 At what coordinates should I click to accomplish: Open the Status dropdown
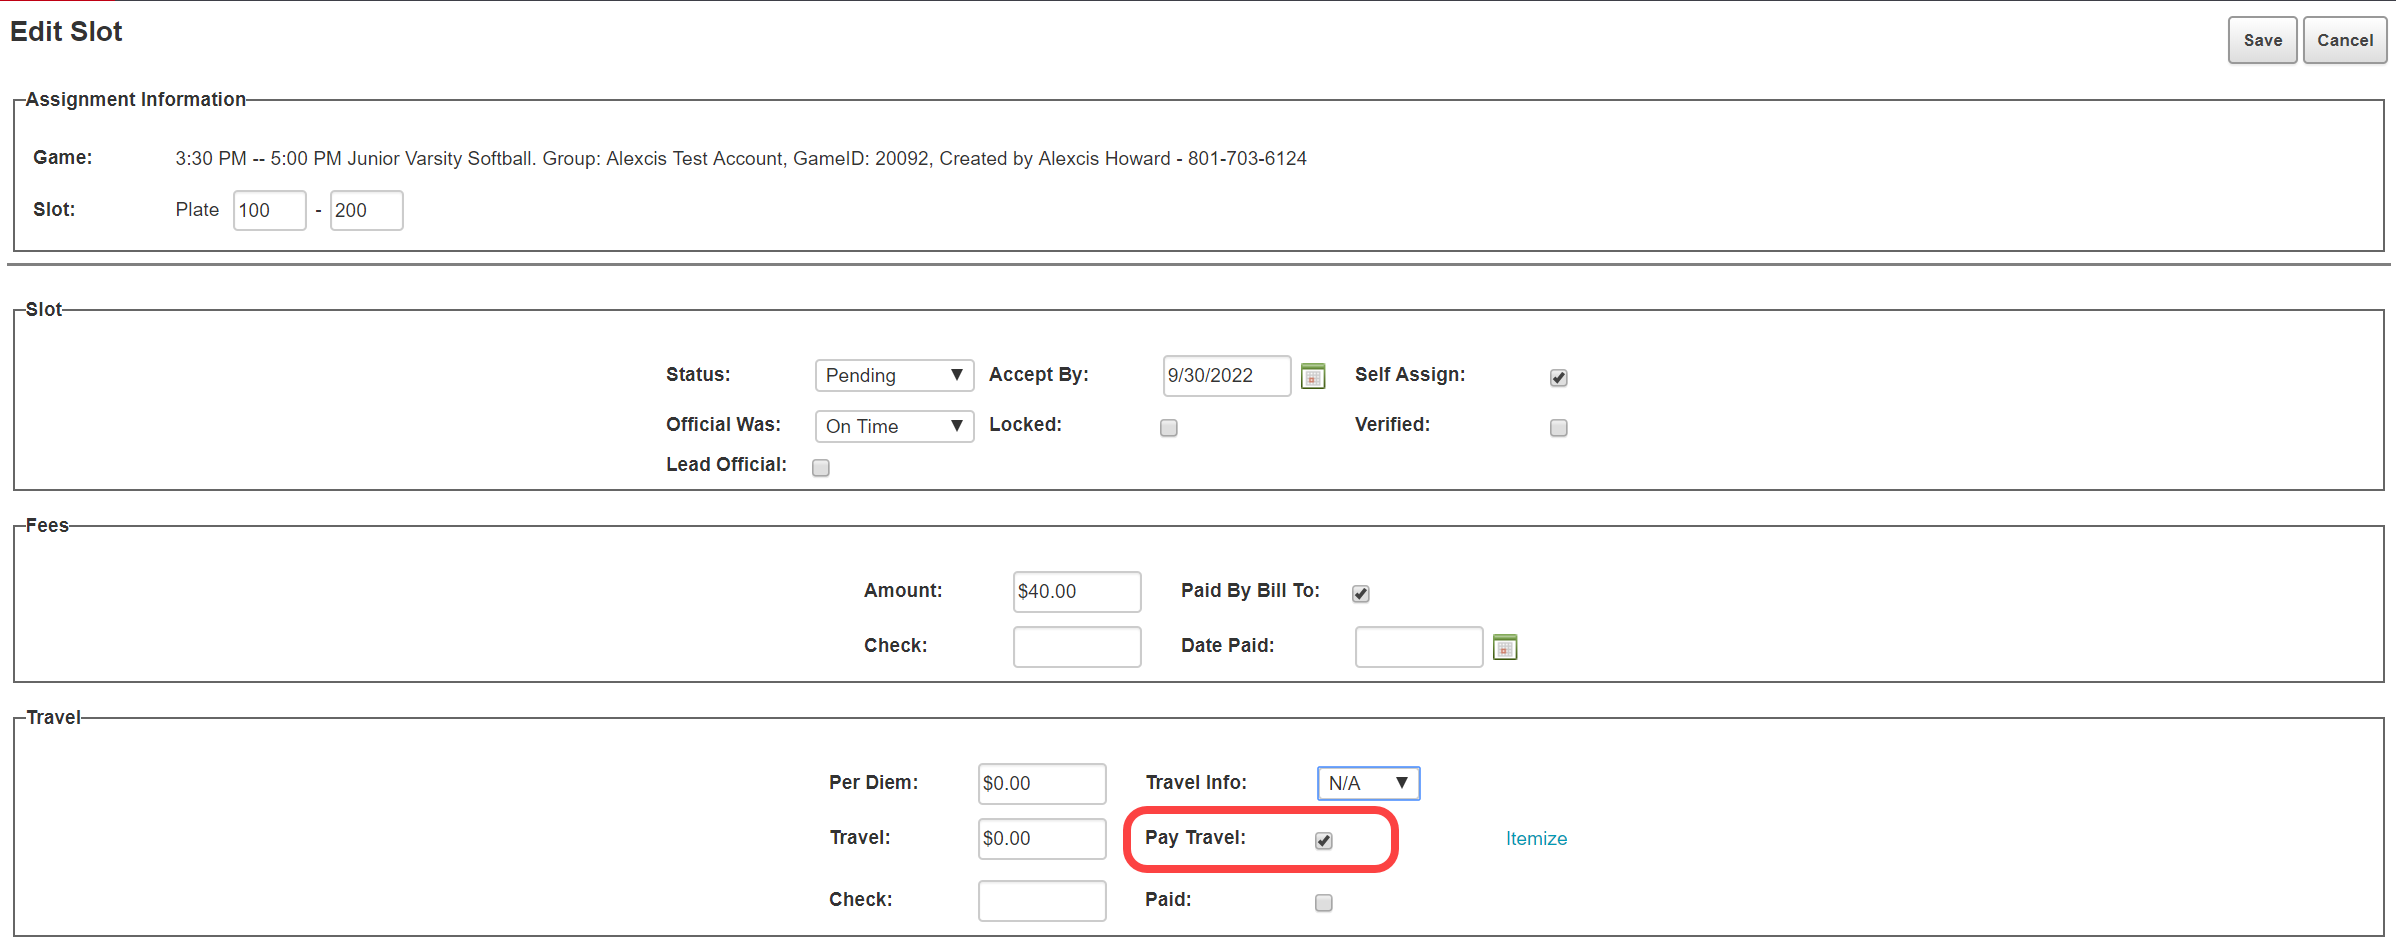pos(894,375)
